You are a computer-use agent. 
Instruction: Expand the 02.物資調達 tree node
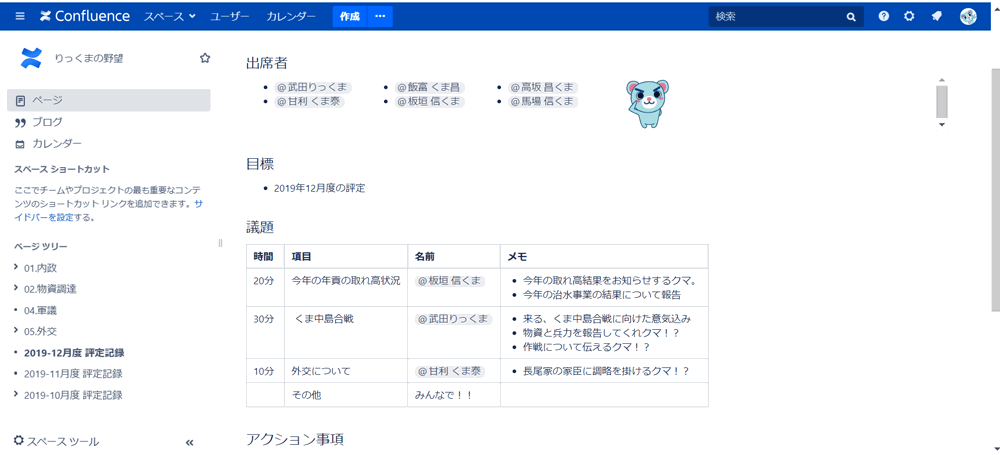16,289
